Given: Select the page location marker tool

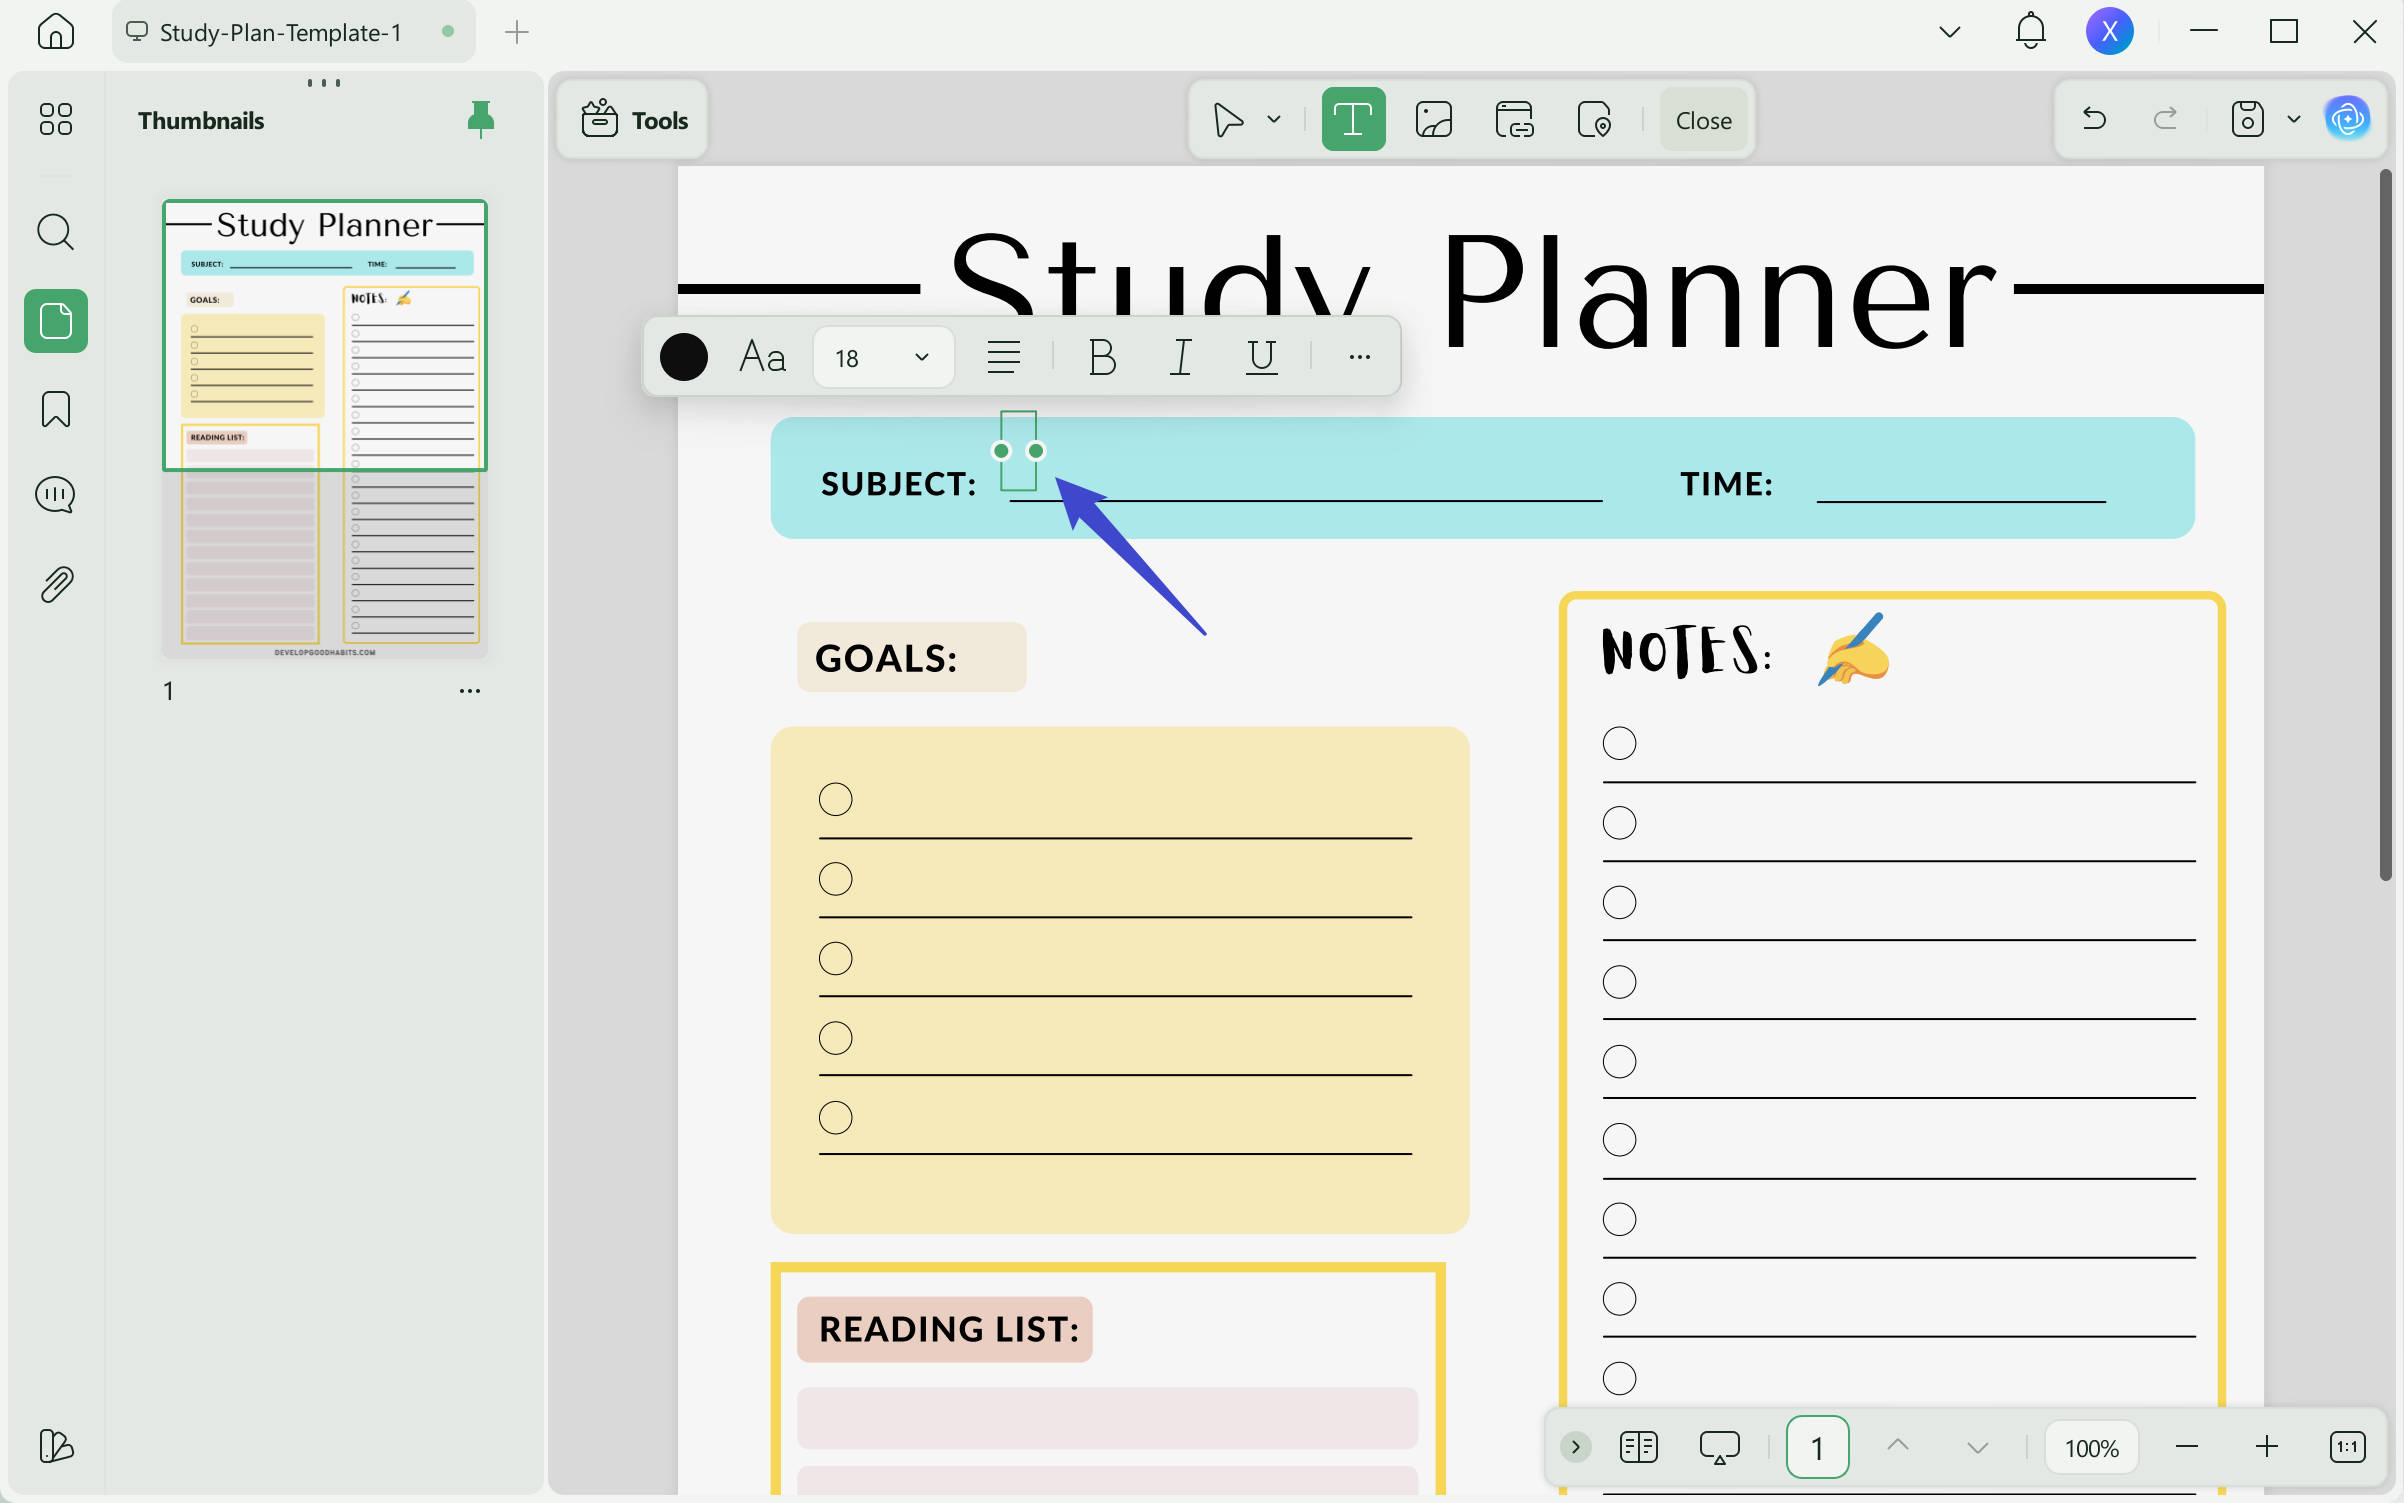Looking at the screenshot, I should pyautogui.click(x=1594, y=119).
